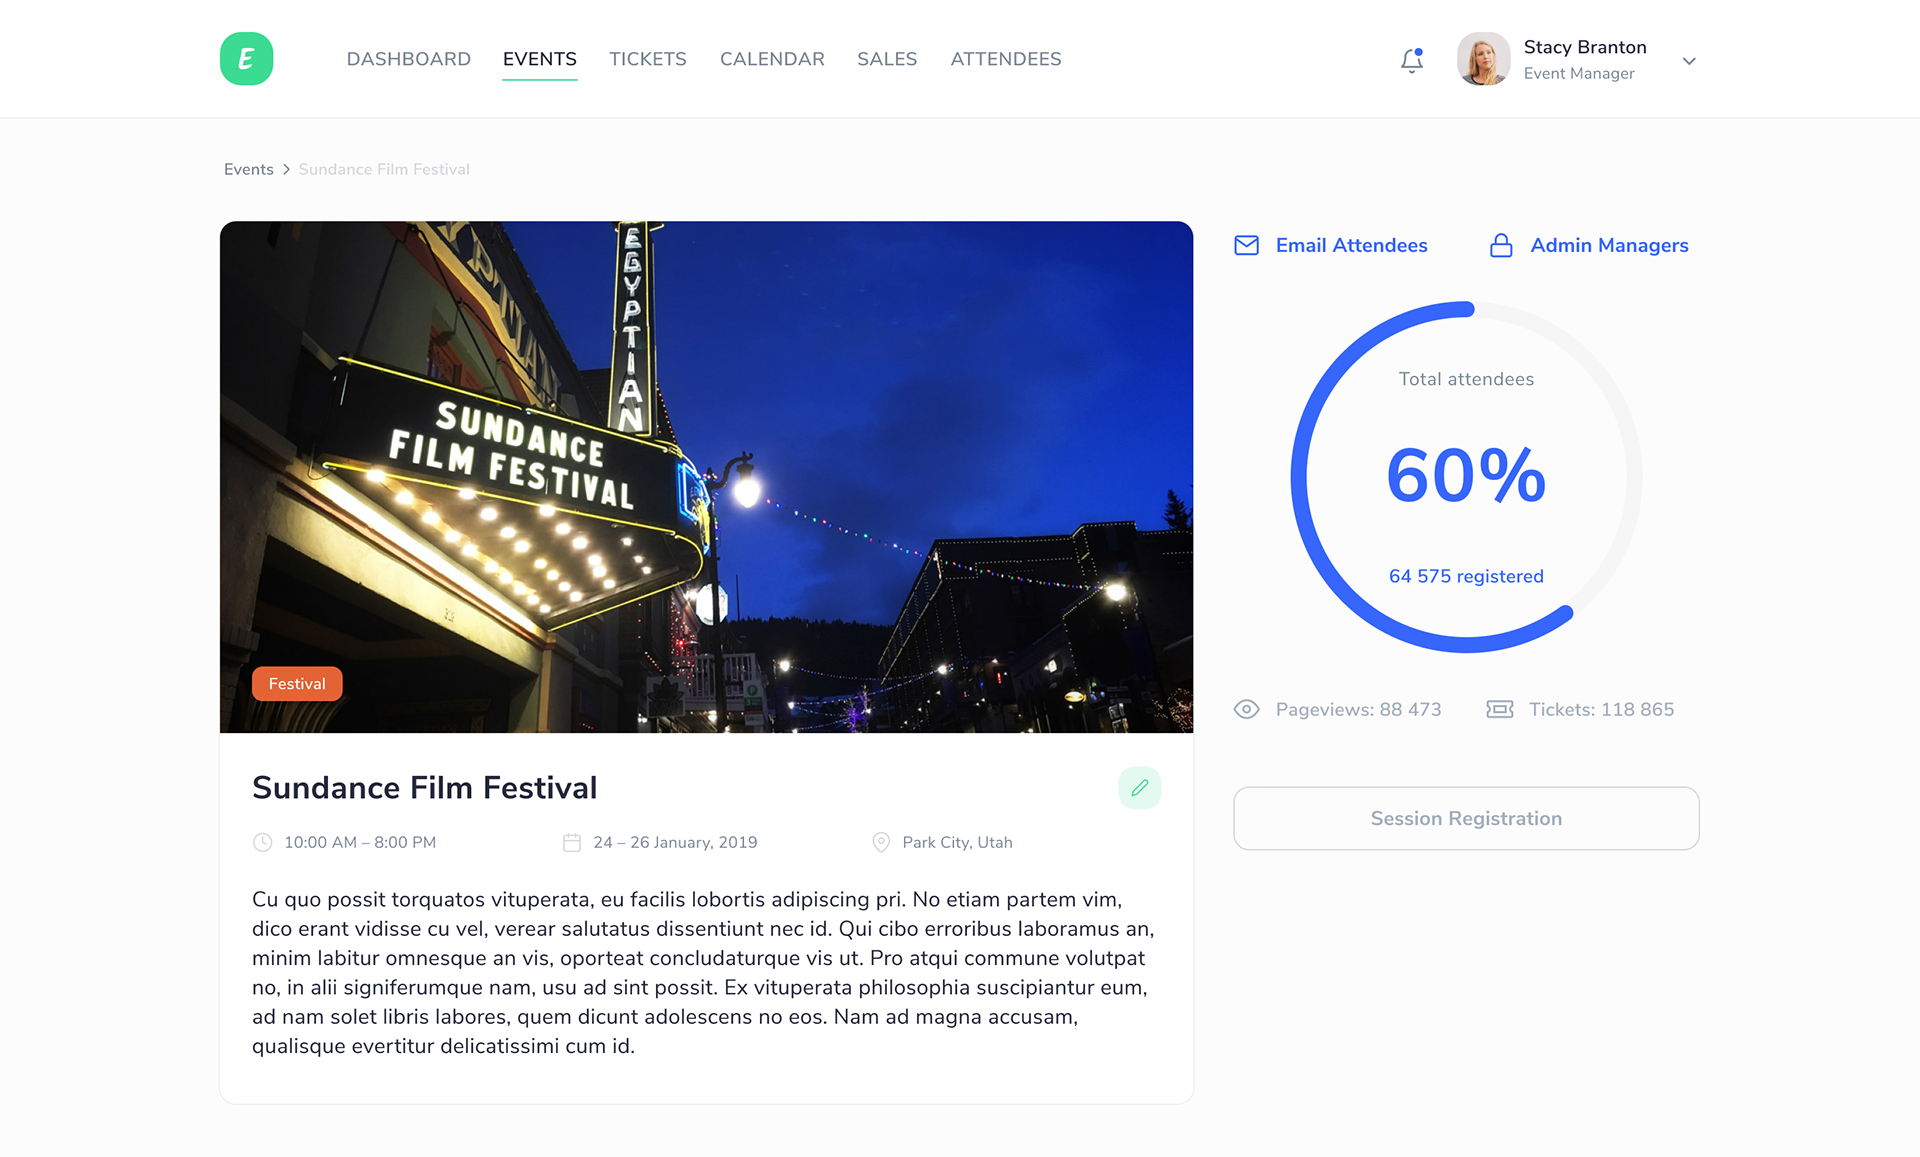Click the 'Tickets: 118 865' text
Viewport: 1920px width, 1157px height.
(1601, 709)
